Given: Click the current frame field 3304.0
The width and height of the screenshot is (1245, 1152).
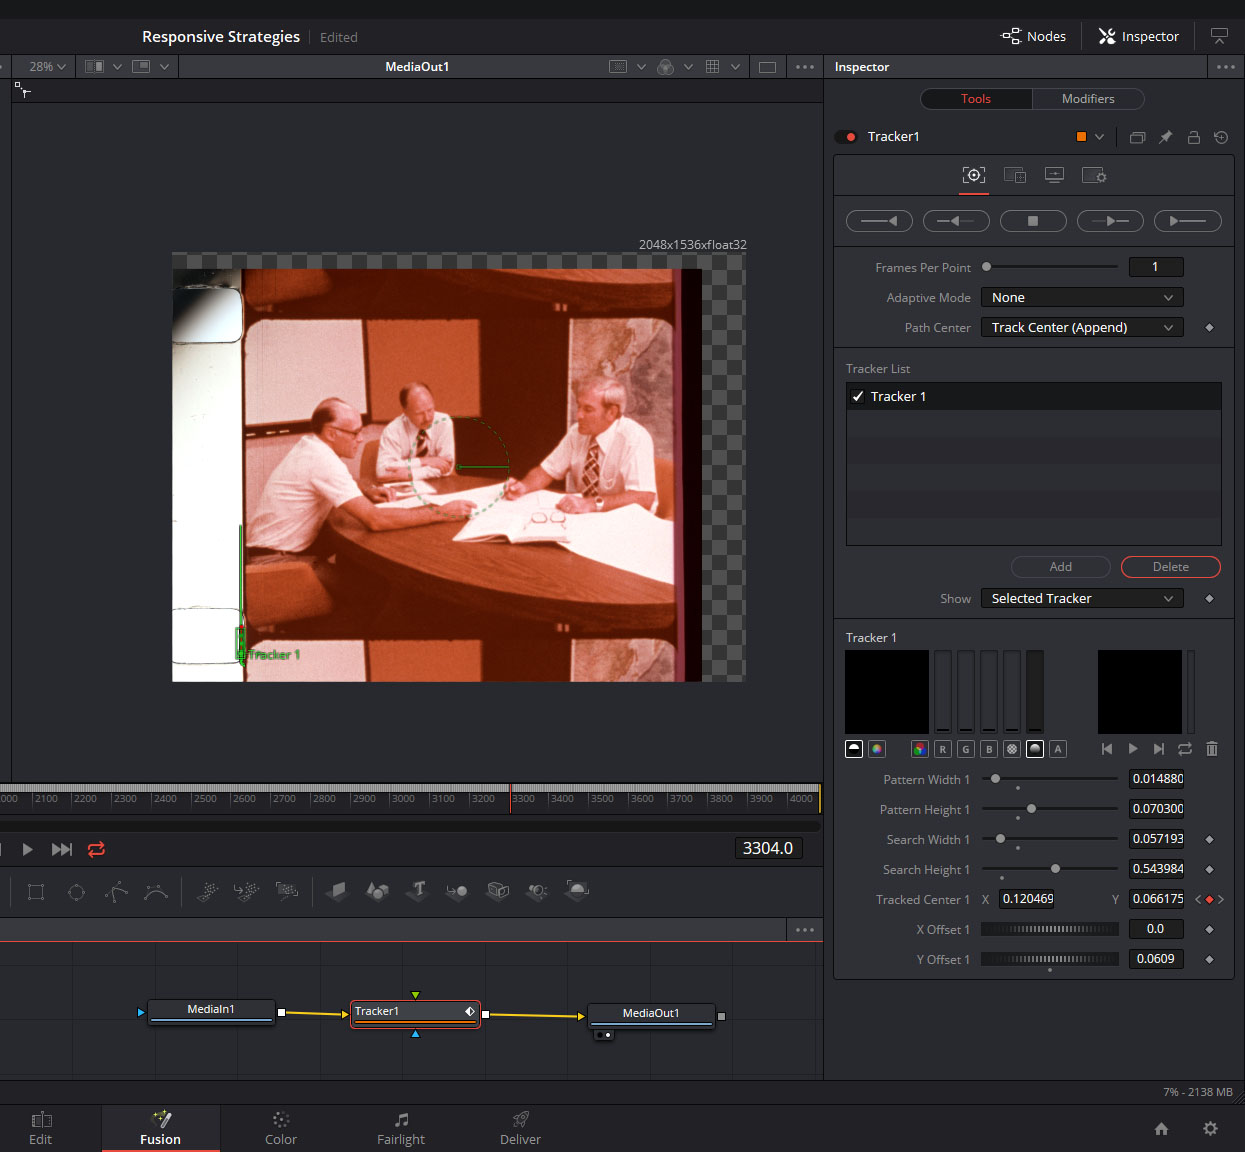Looking at the screenshot, I should tap(768, 849).
